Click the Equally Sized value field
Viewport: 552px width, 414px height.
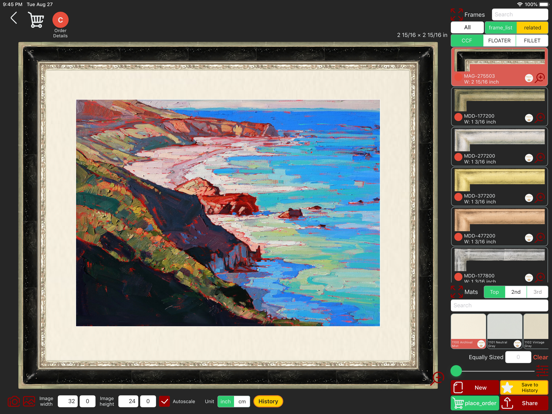[x=518, y=357]
